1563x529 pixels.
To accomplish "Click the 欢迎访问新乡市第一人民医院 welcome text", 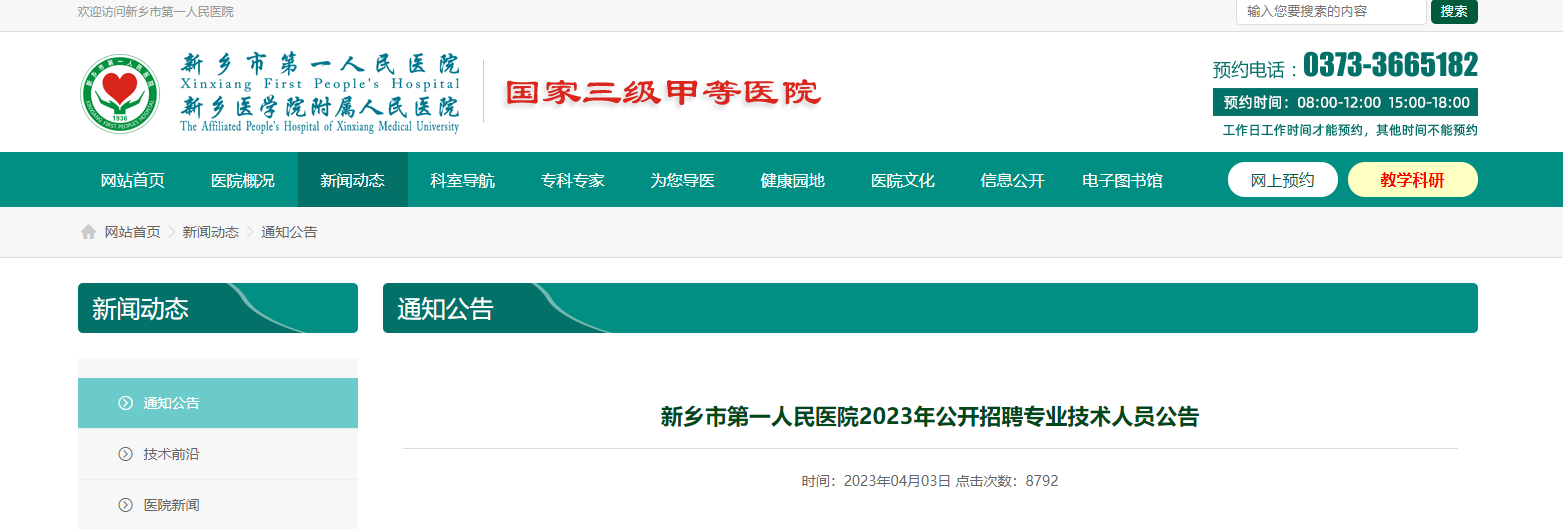I will pos(156,12).
